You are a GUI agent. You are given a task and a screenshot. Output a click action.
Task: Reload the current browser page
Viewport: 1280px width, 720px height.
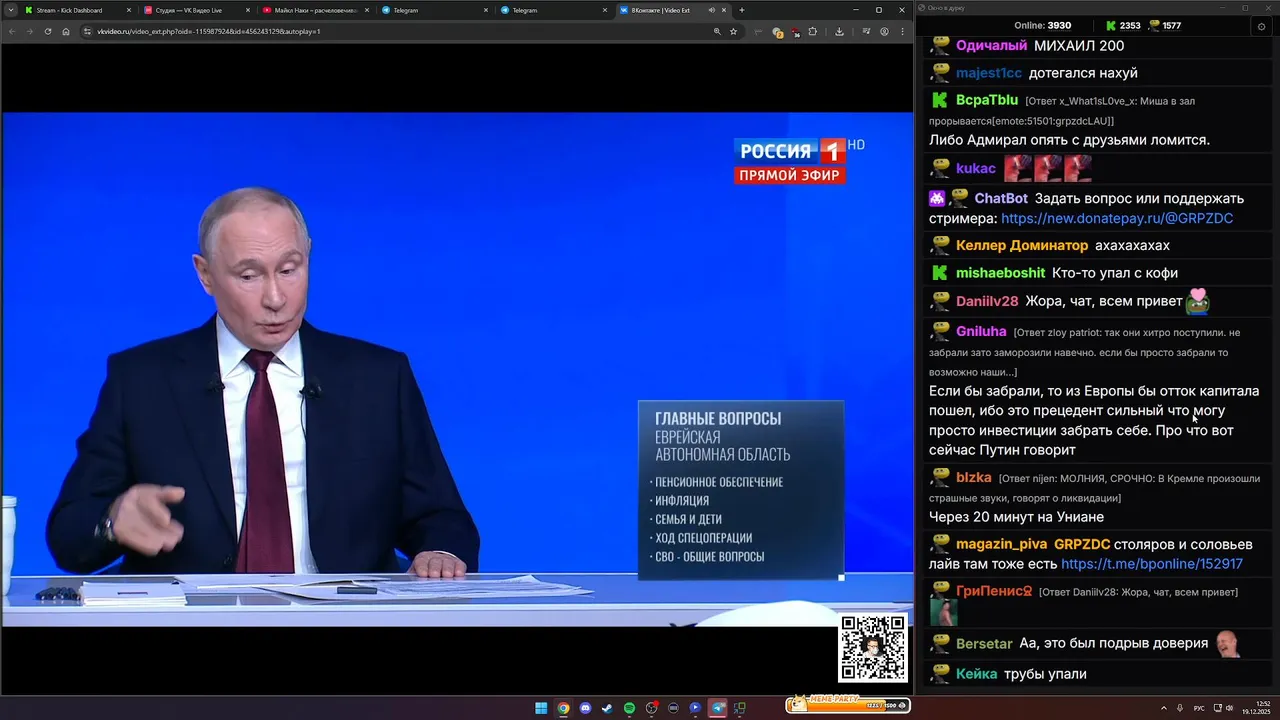pyautogui.click(x=48, y=31)
